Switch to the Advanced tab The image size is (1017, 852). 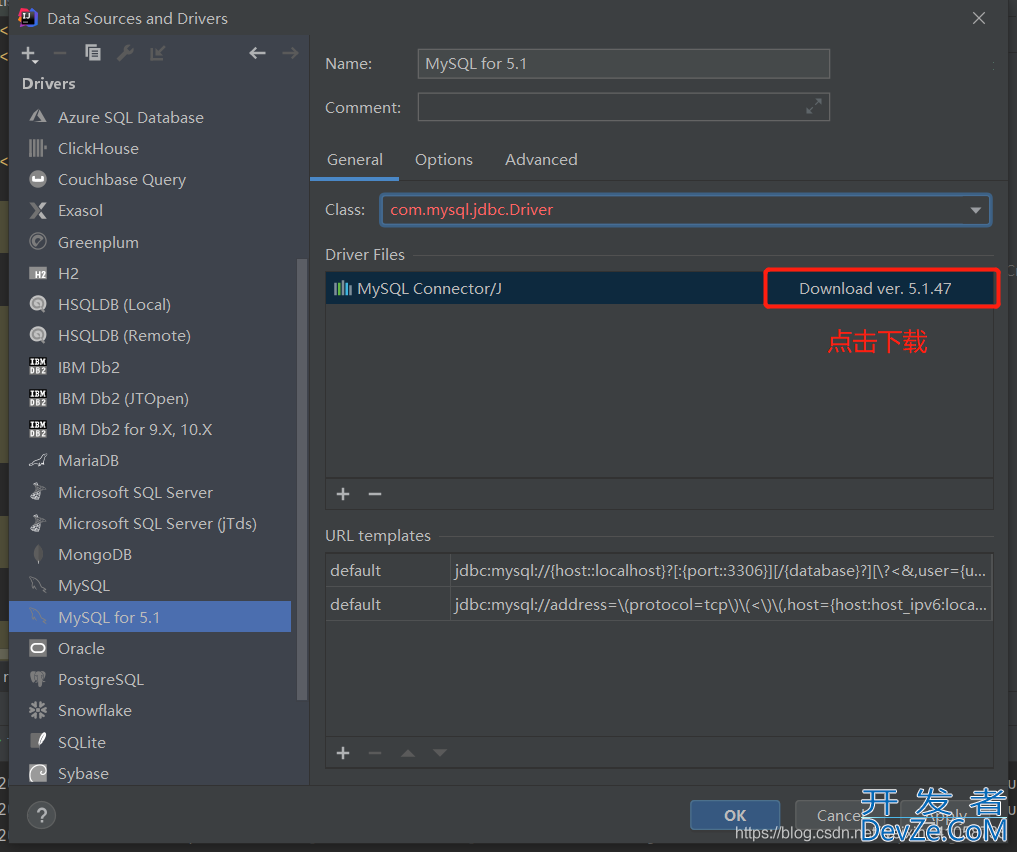[x=541, y=160]
